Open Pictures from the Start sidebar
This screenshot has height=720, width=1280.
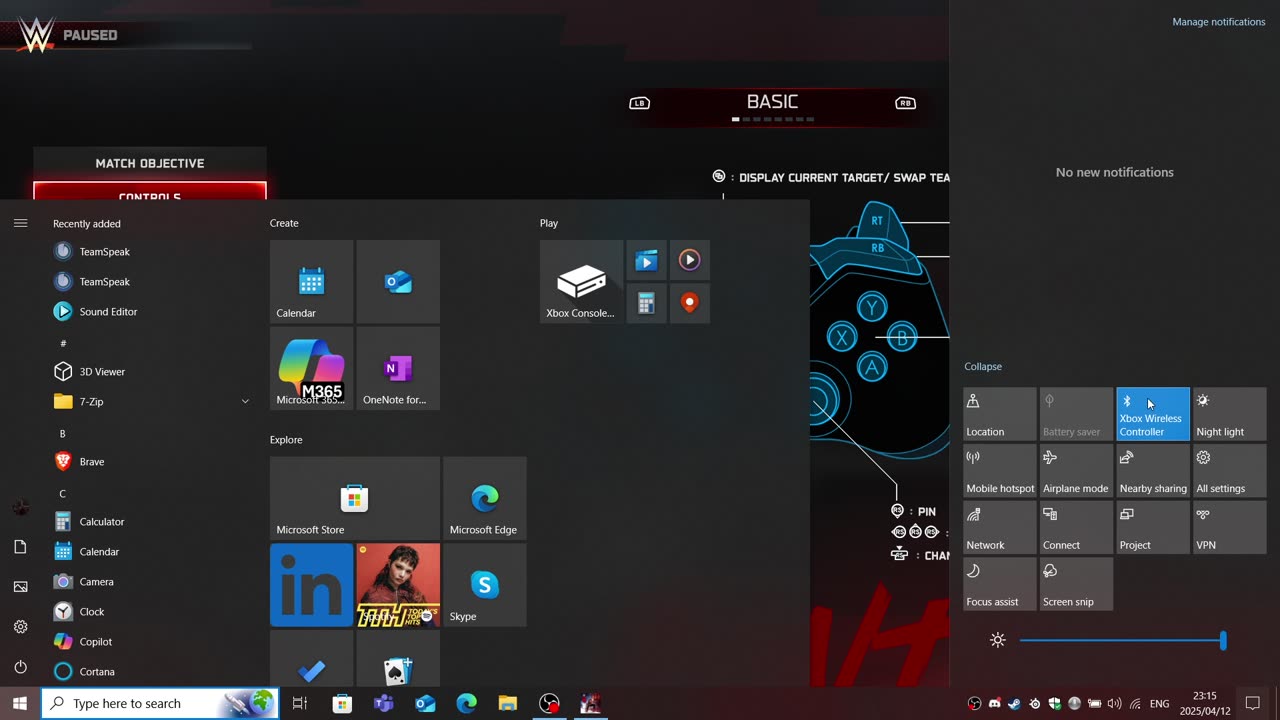click(20, 587)
